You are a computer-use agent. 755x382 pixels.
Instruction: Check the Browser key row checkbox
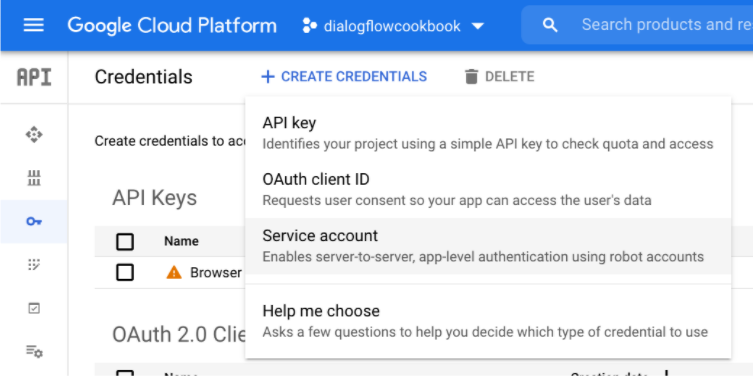point(125,273)
